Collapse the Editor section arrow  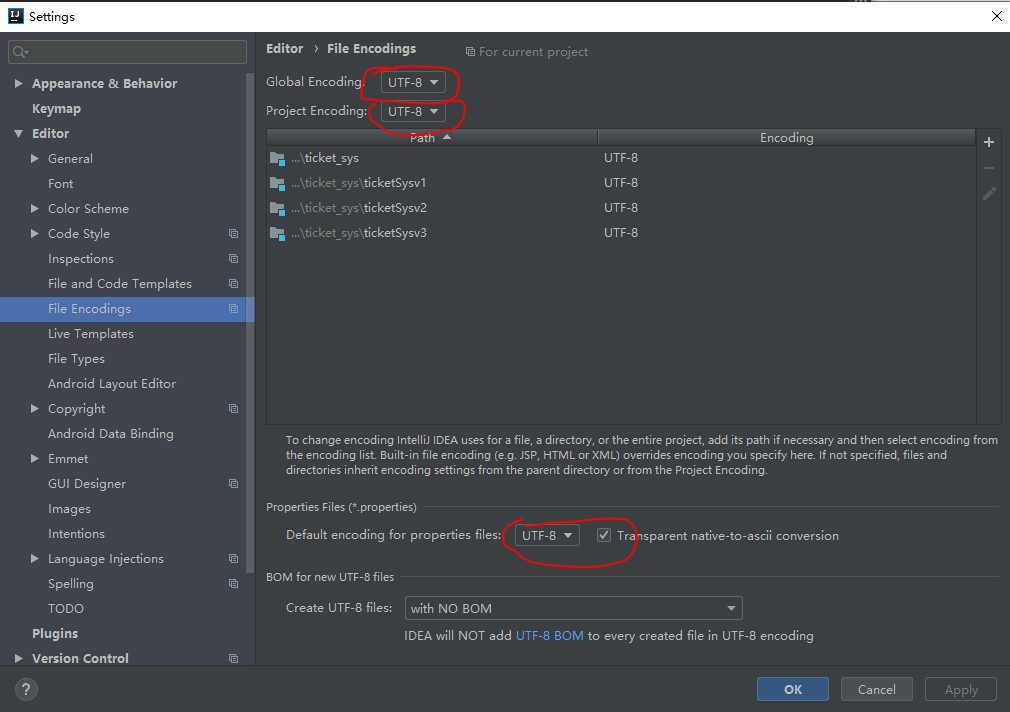click(19, 133)
